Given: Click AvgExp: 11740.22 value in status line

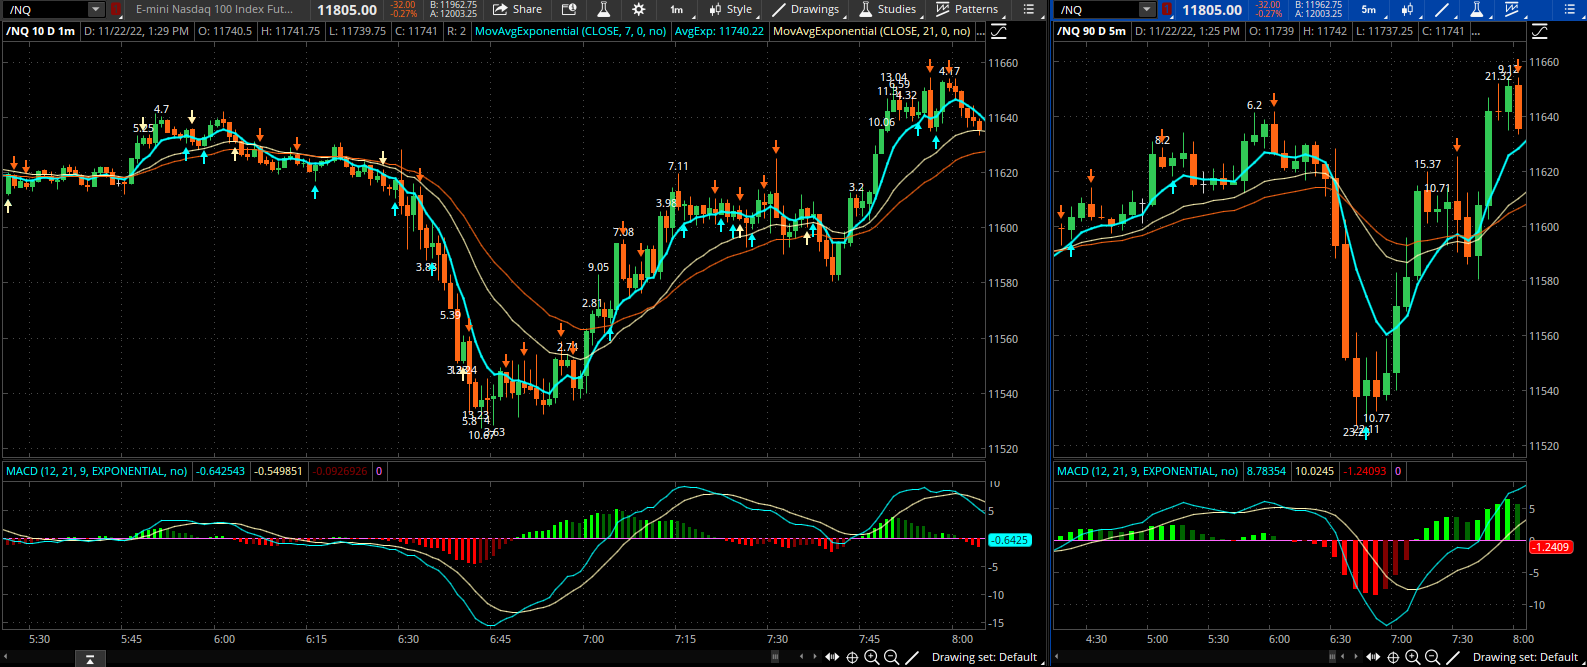Looking at the screenshot, I should [x=720, y=31].
